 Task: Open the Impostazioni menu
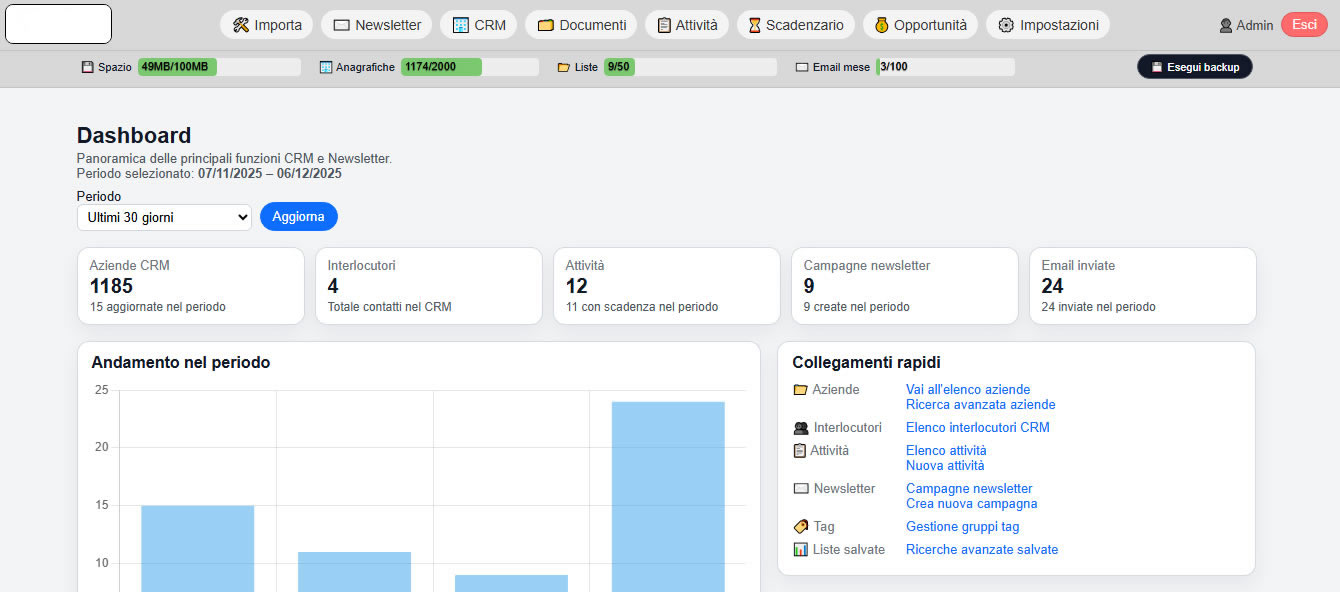click(x=1048, y=25)
